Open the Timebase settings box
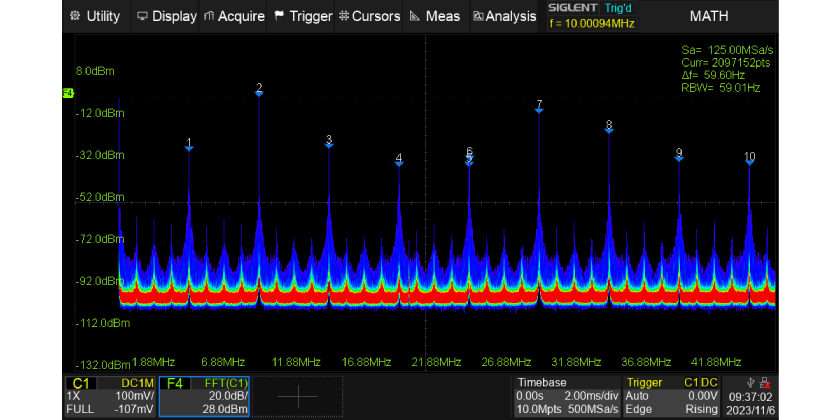 point(565,397)
